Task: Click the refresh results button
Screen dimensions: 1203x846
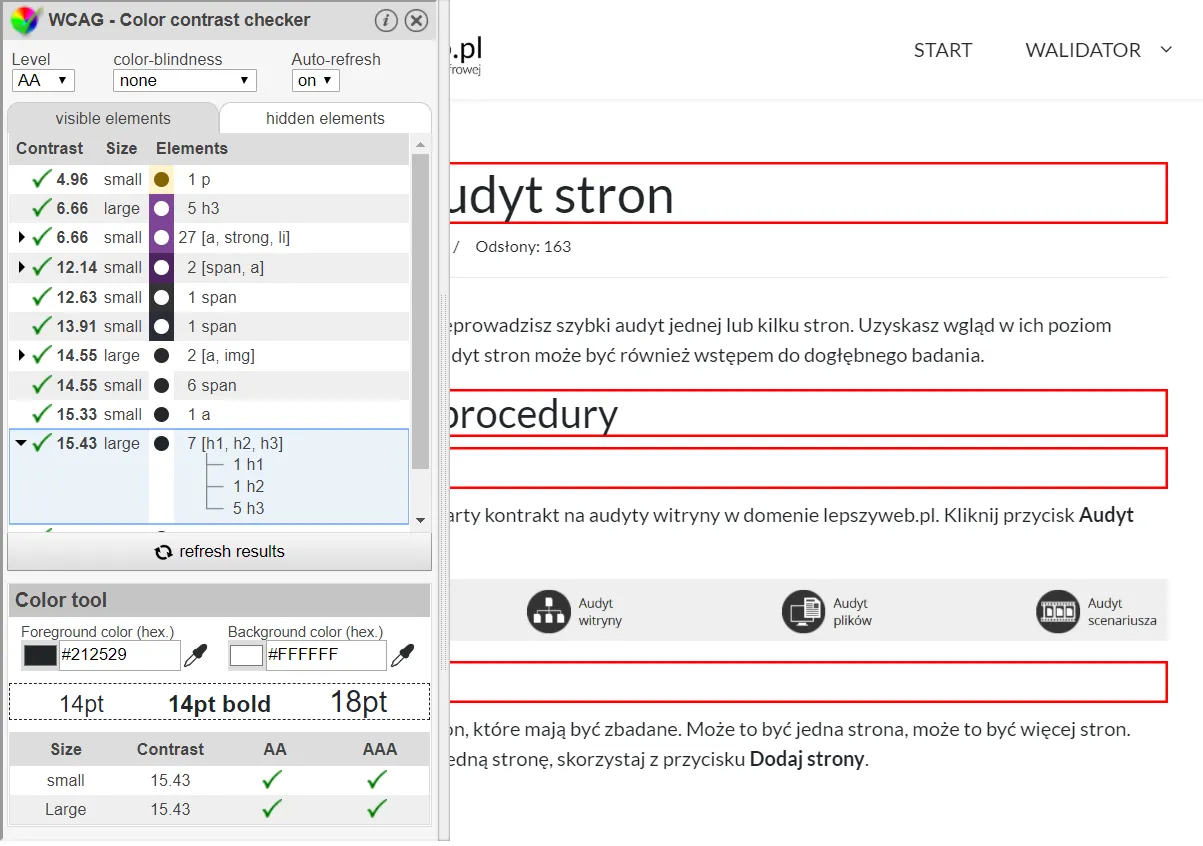Action: (219, 552)
